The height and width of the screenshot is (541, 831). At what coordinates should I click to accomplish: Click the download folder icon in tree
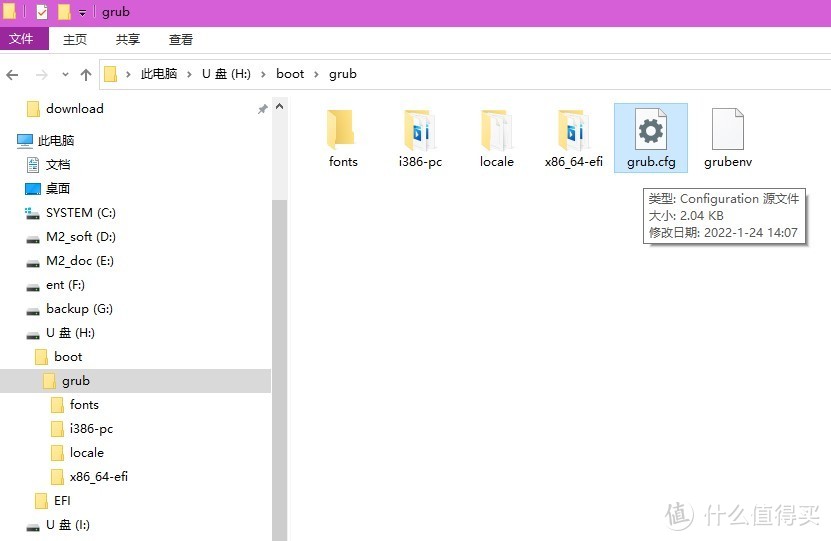click(33, 109)
